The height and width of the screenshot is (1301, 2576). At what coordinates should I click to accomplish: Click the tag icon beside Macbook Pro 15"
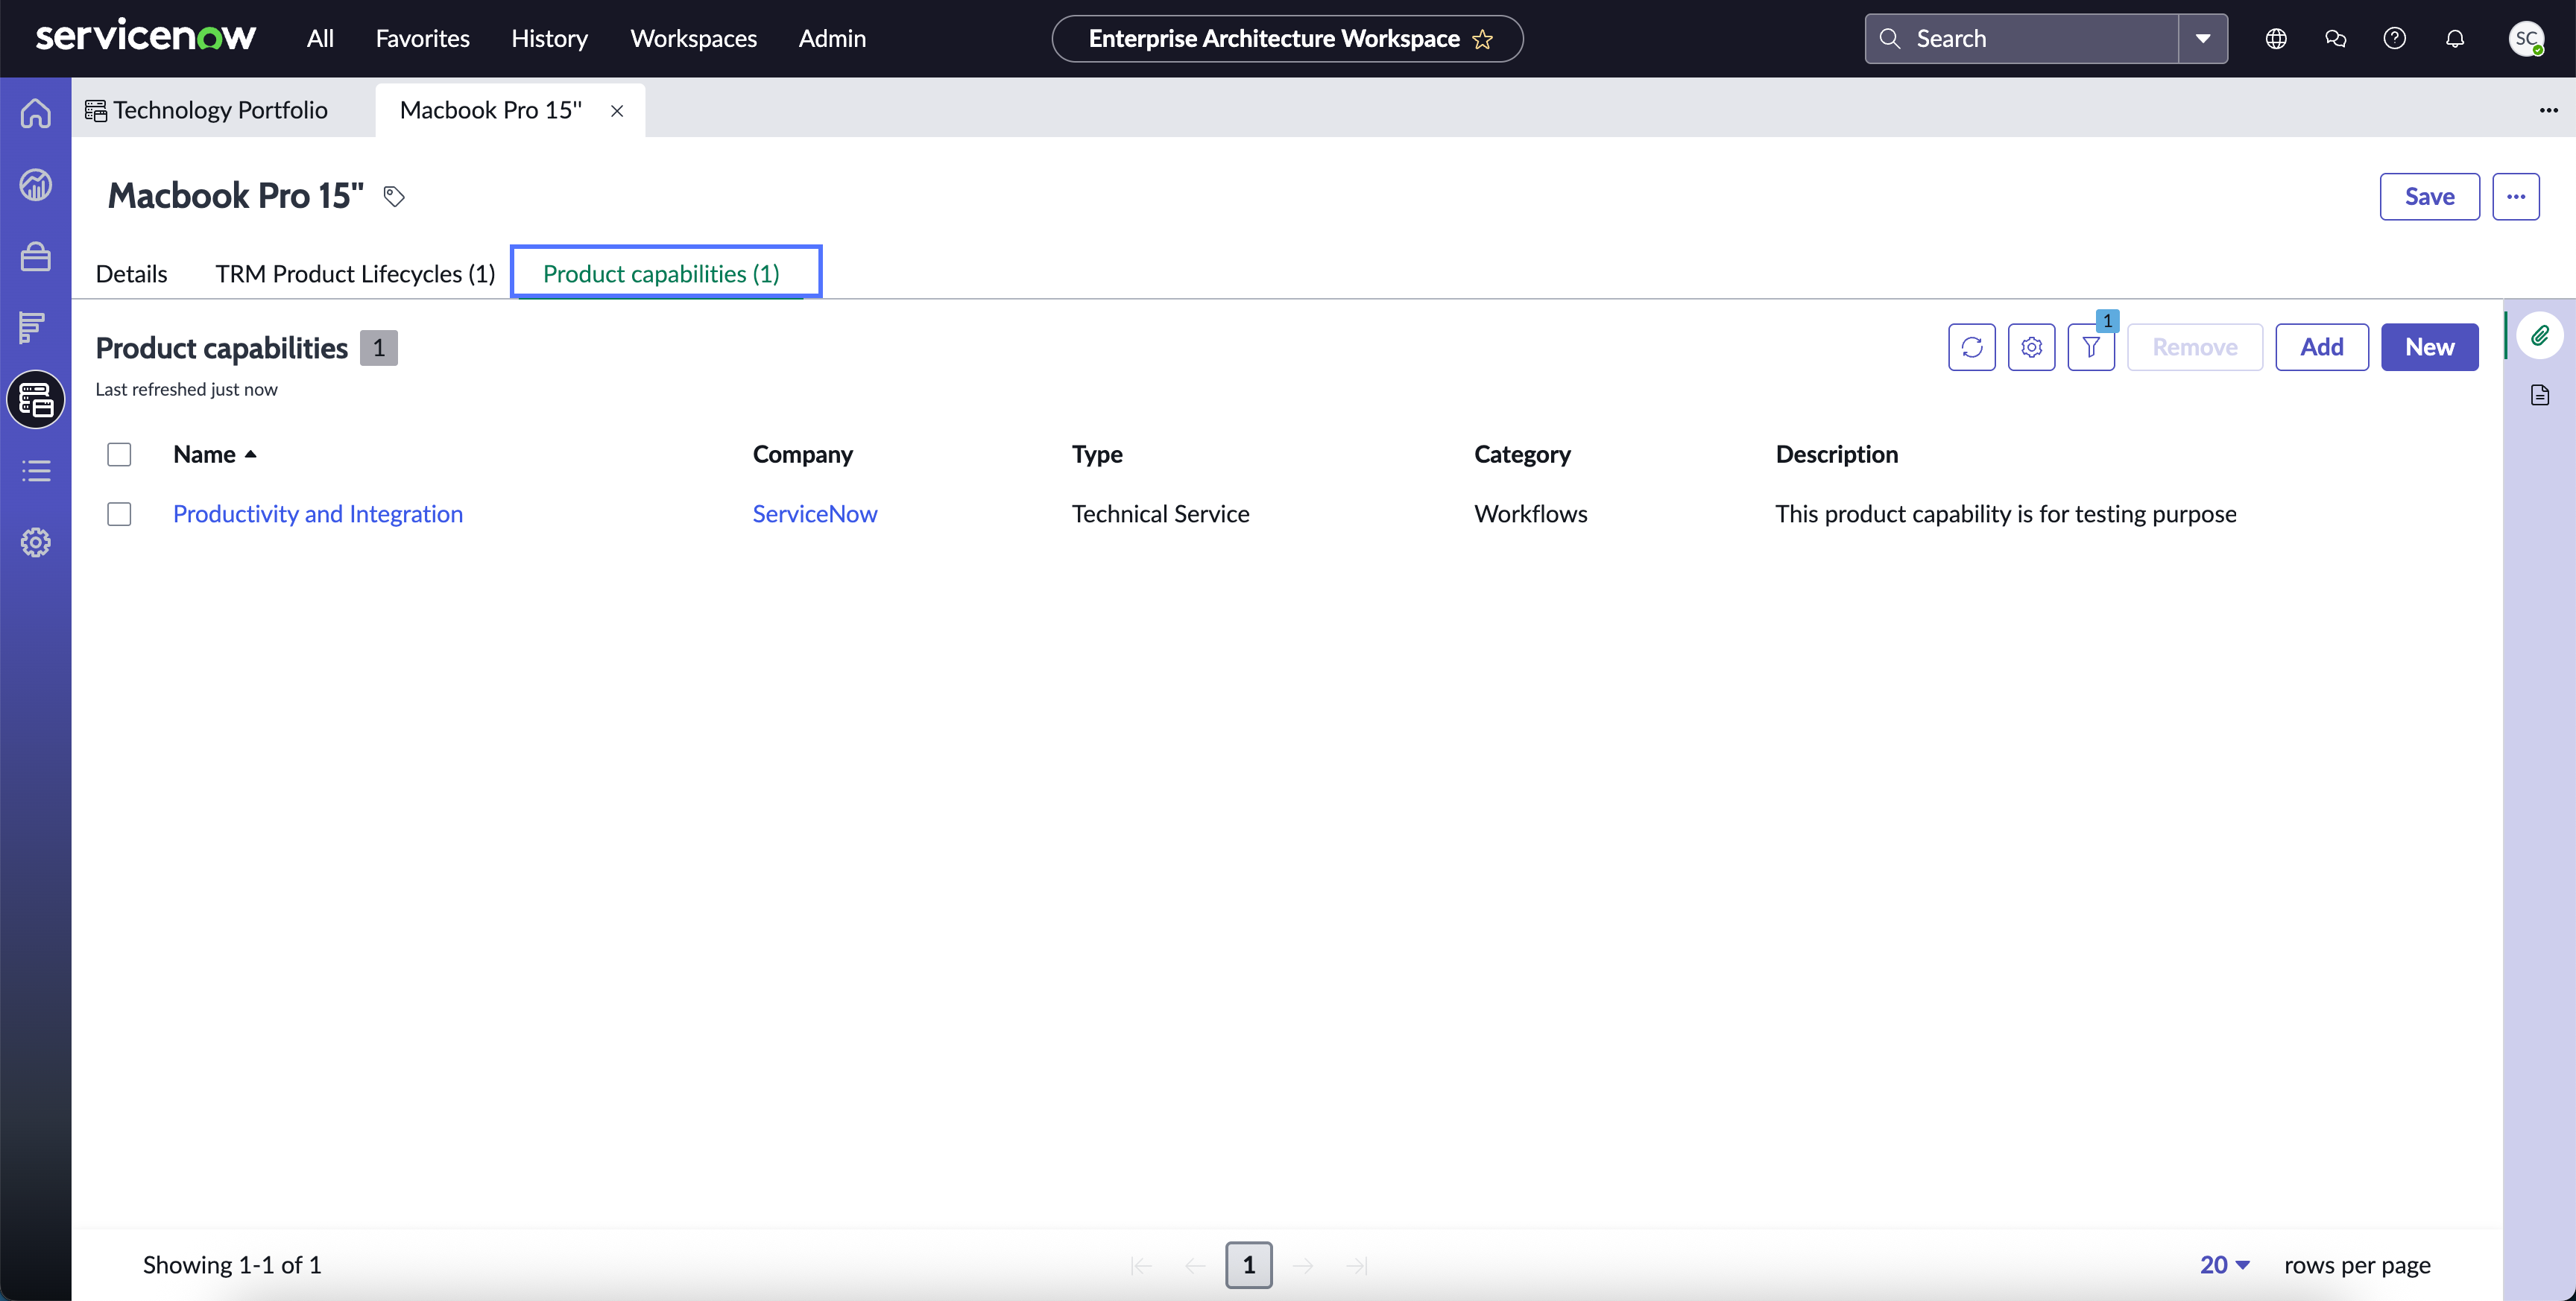coord(394,196)
